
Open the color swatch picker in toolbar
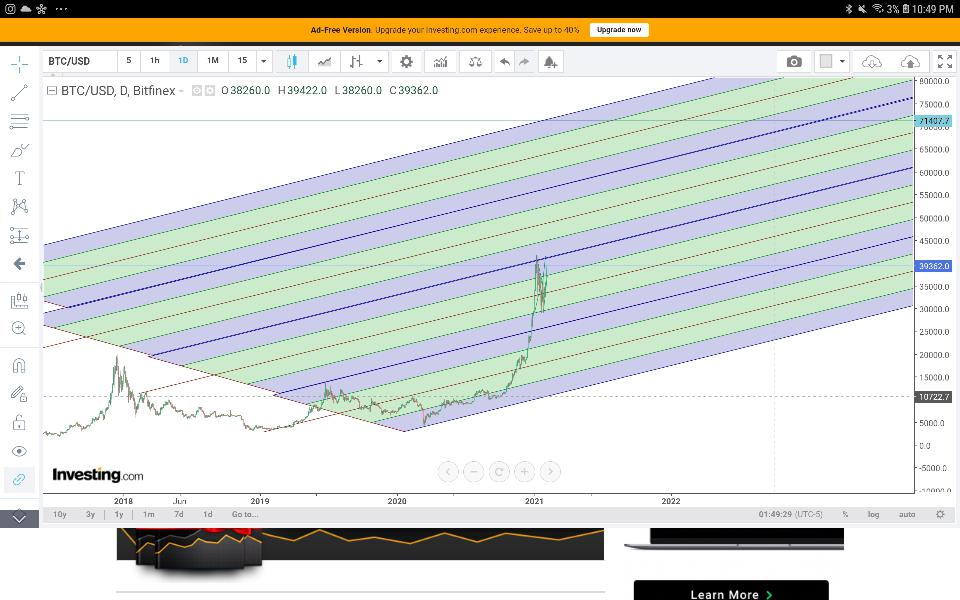pos(826,61)
